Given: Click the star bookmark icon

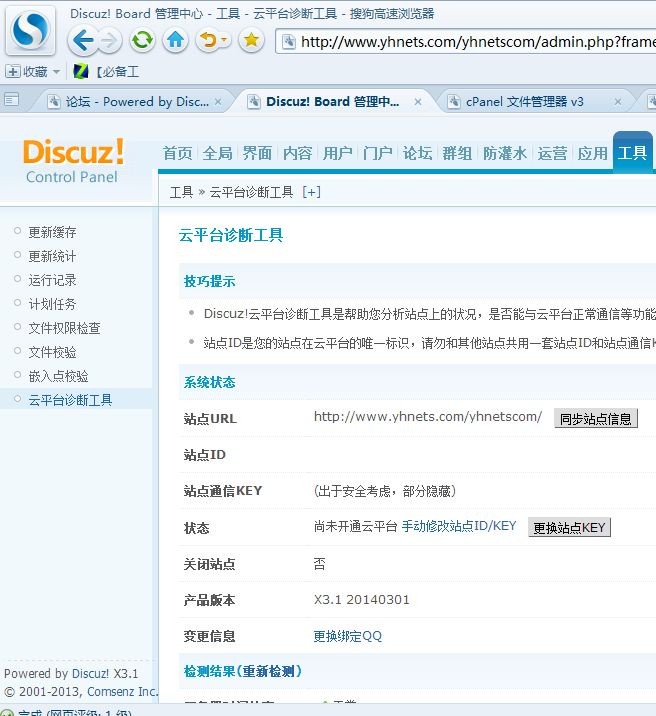Looking at the screenshot, I should 251,40.
